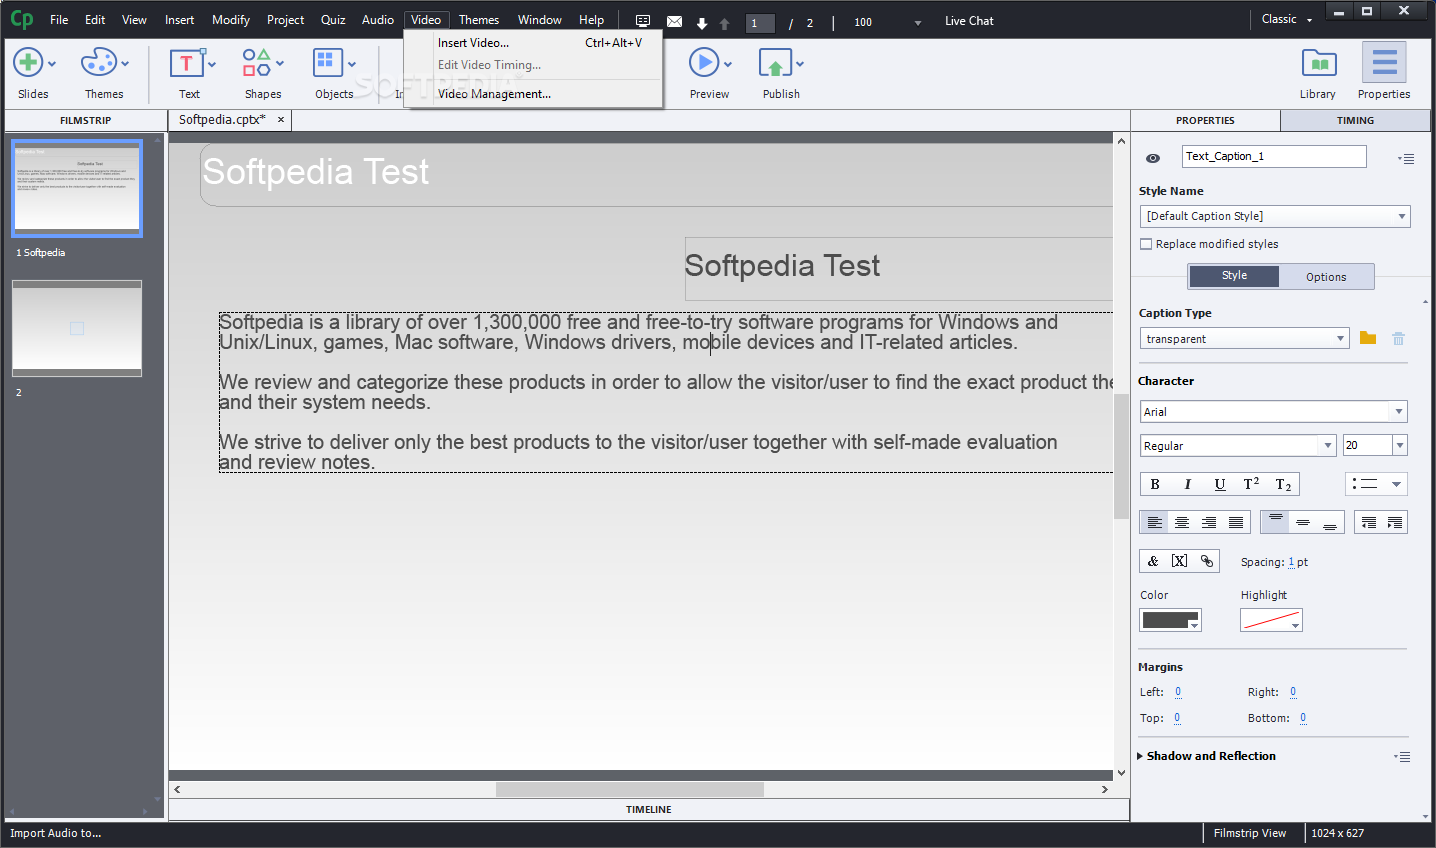
Task: Enable Replace modified styles checkbox
Action: tap(1146, 244)
